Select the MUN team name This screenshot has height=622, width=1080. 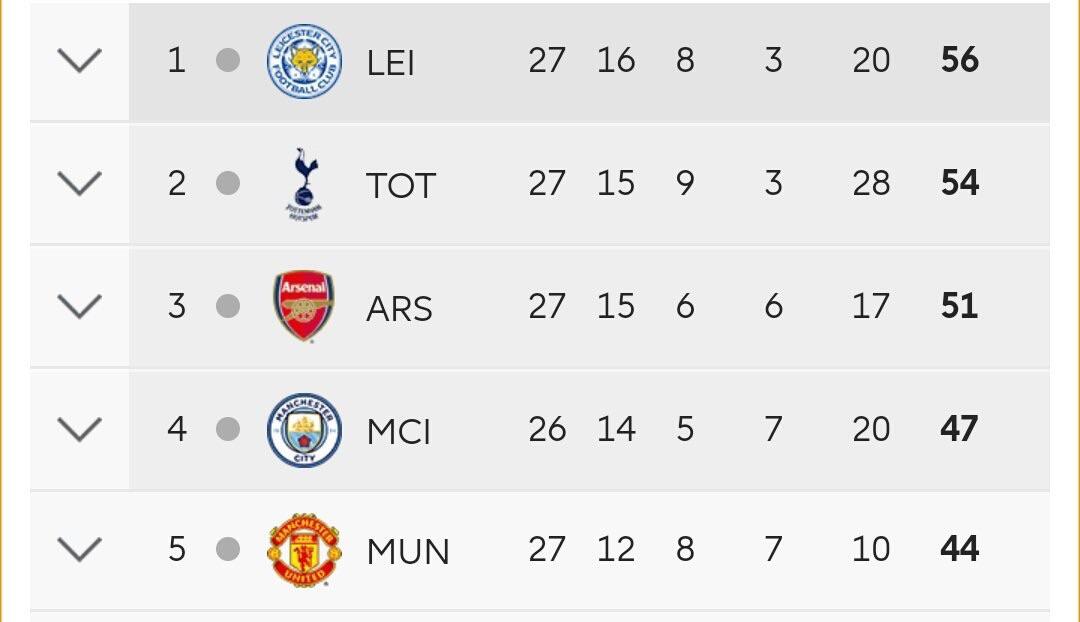point(408,552)
